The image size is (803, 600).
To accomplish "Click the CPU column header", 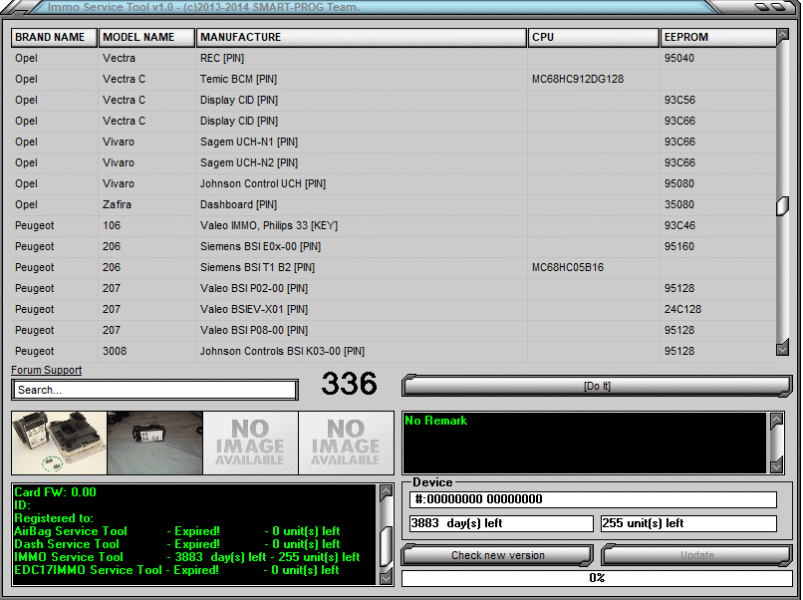I will pyautogui.click(x=593, y=38).
